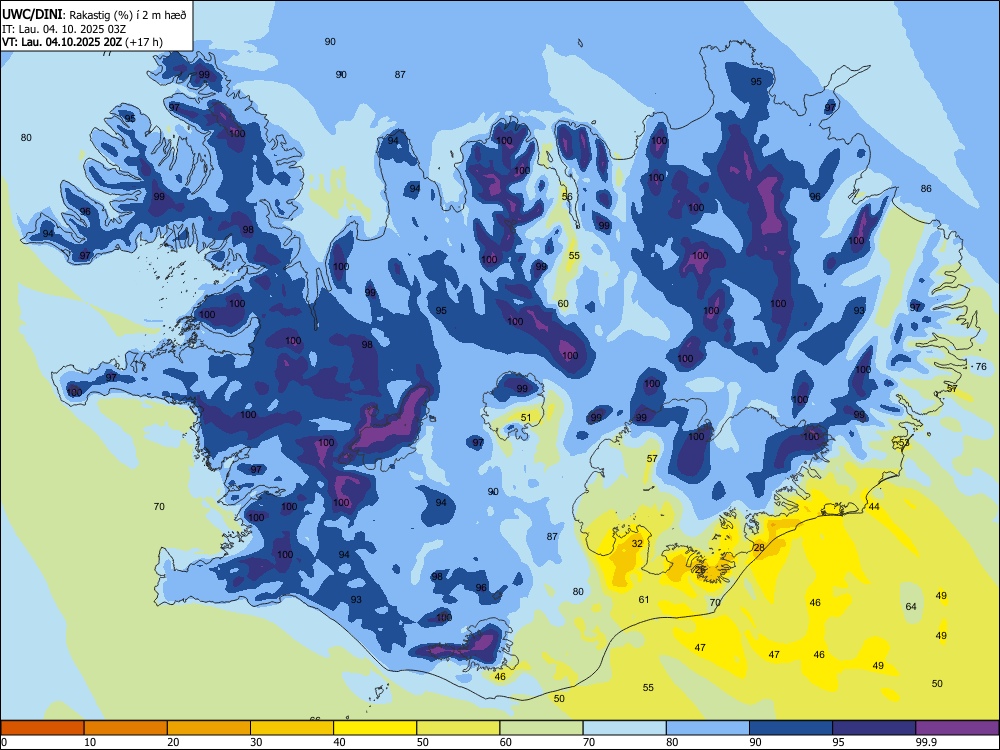Viewport: 1000px width, 750px height.
Task: Click the light green 60–70 legend swatch
Action: click(541, 728)
